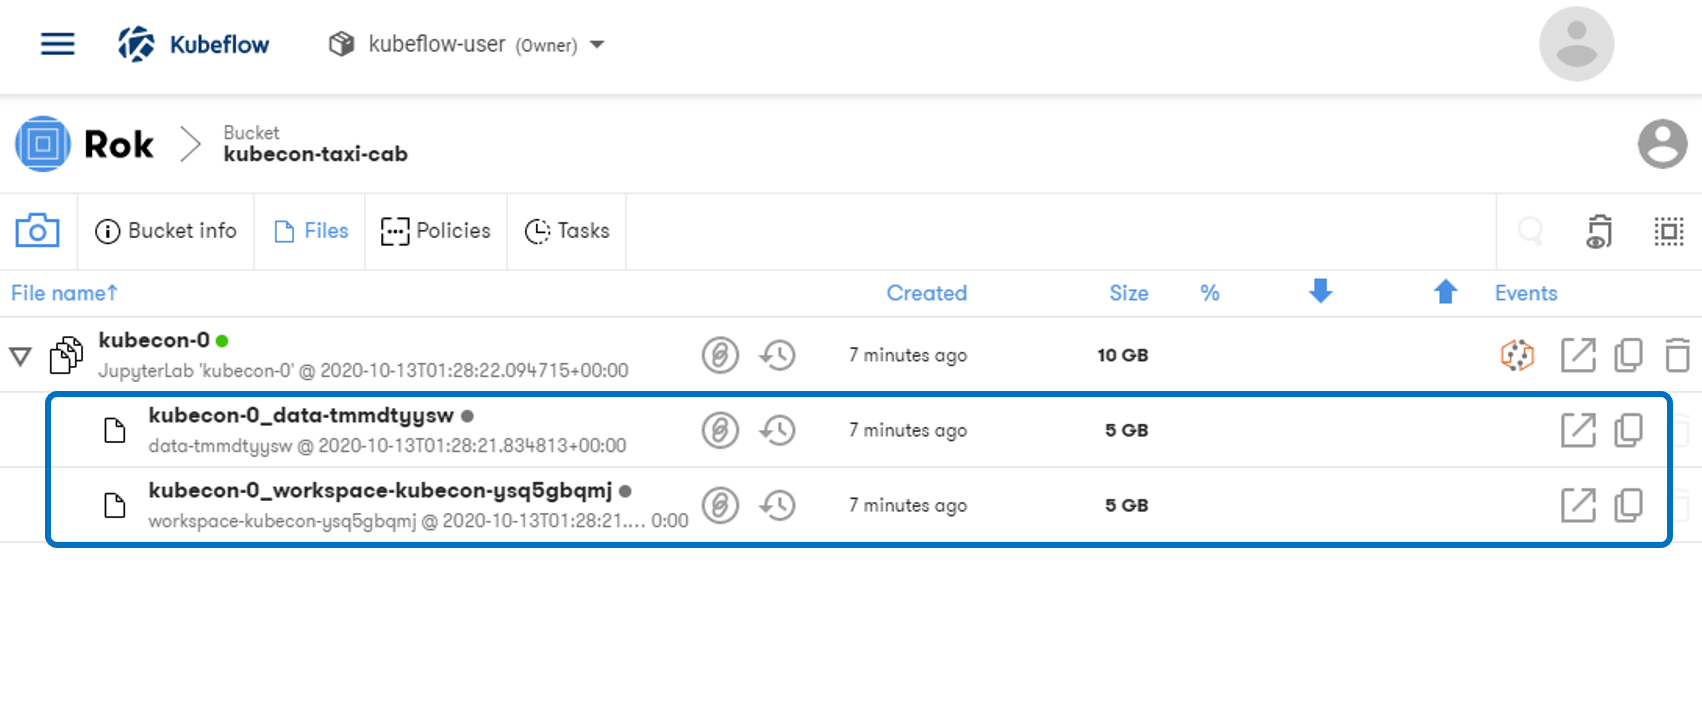Click the search magnifier icon
1702x715 pixels.
pos(1530,231)
